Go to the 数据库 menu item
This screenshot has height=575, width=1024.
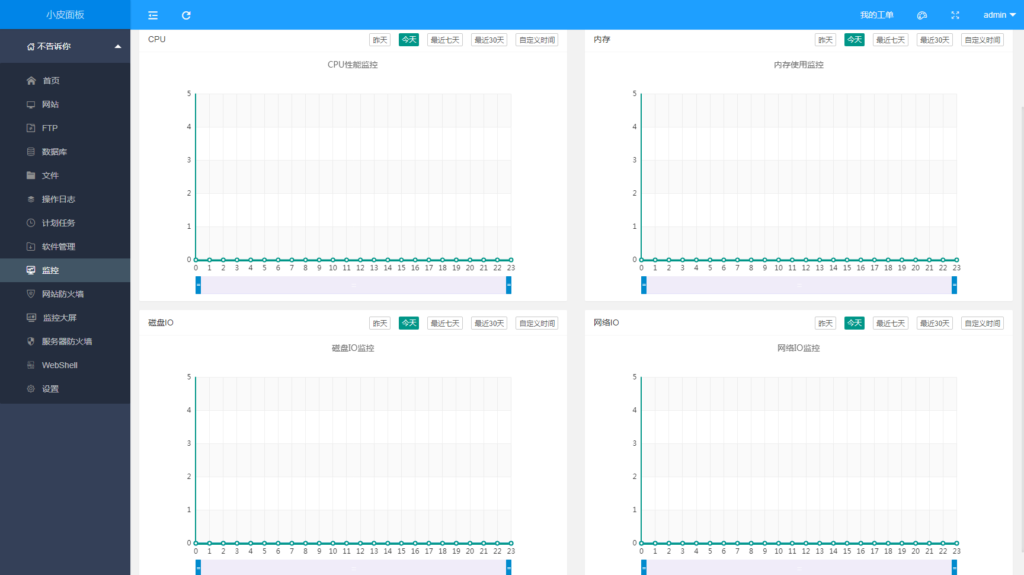coord(65,152)
